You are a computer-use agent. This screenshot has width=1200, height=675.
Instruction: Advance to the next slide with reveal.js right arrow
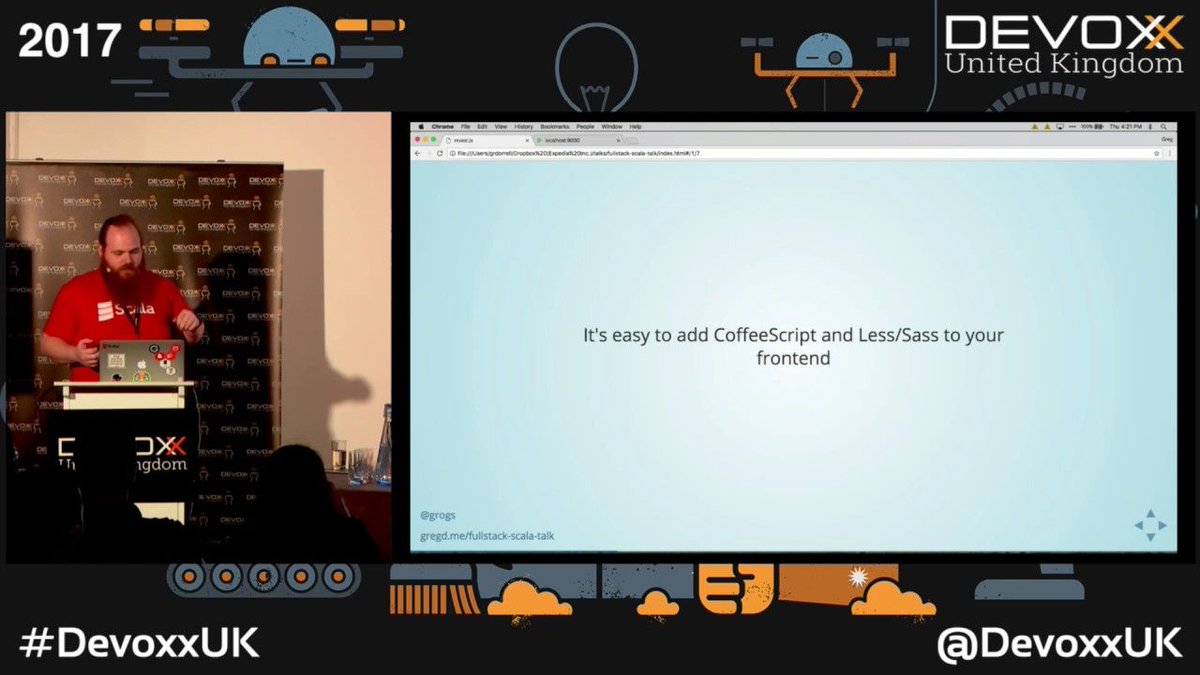click(x=1163, y=523)
